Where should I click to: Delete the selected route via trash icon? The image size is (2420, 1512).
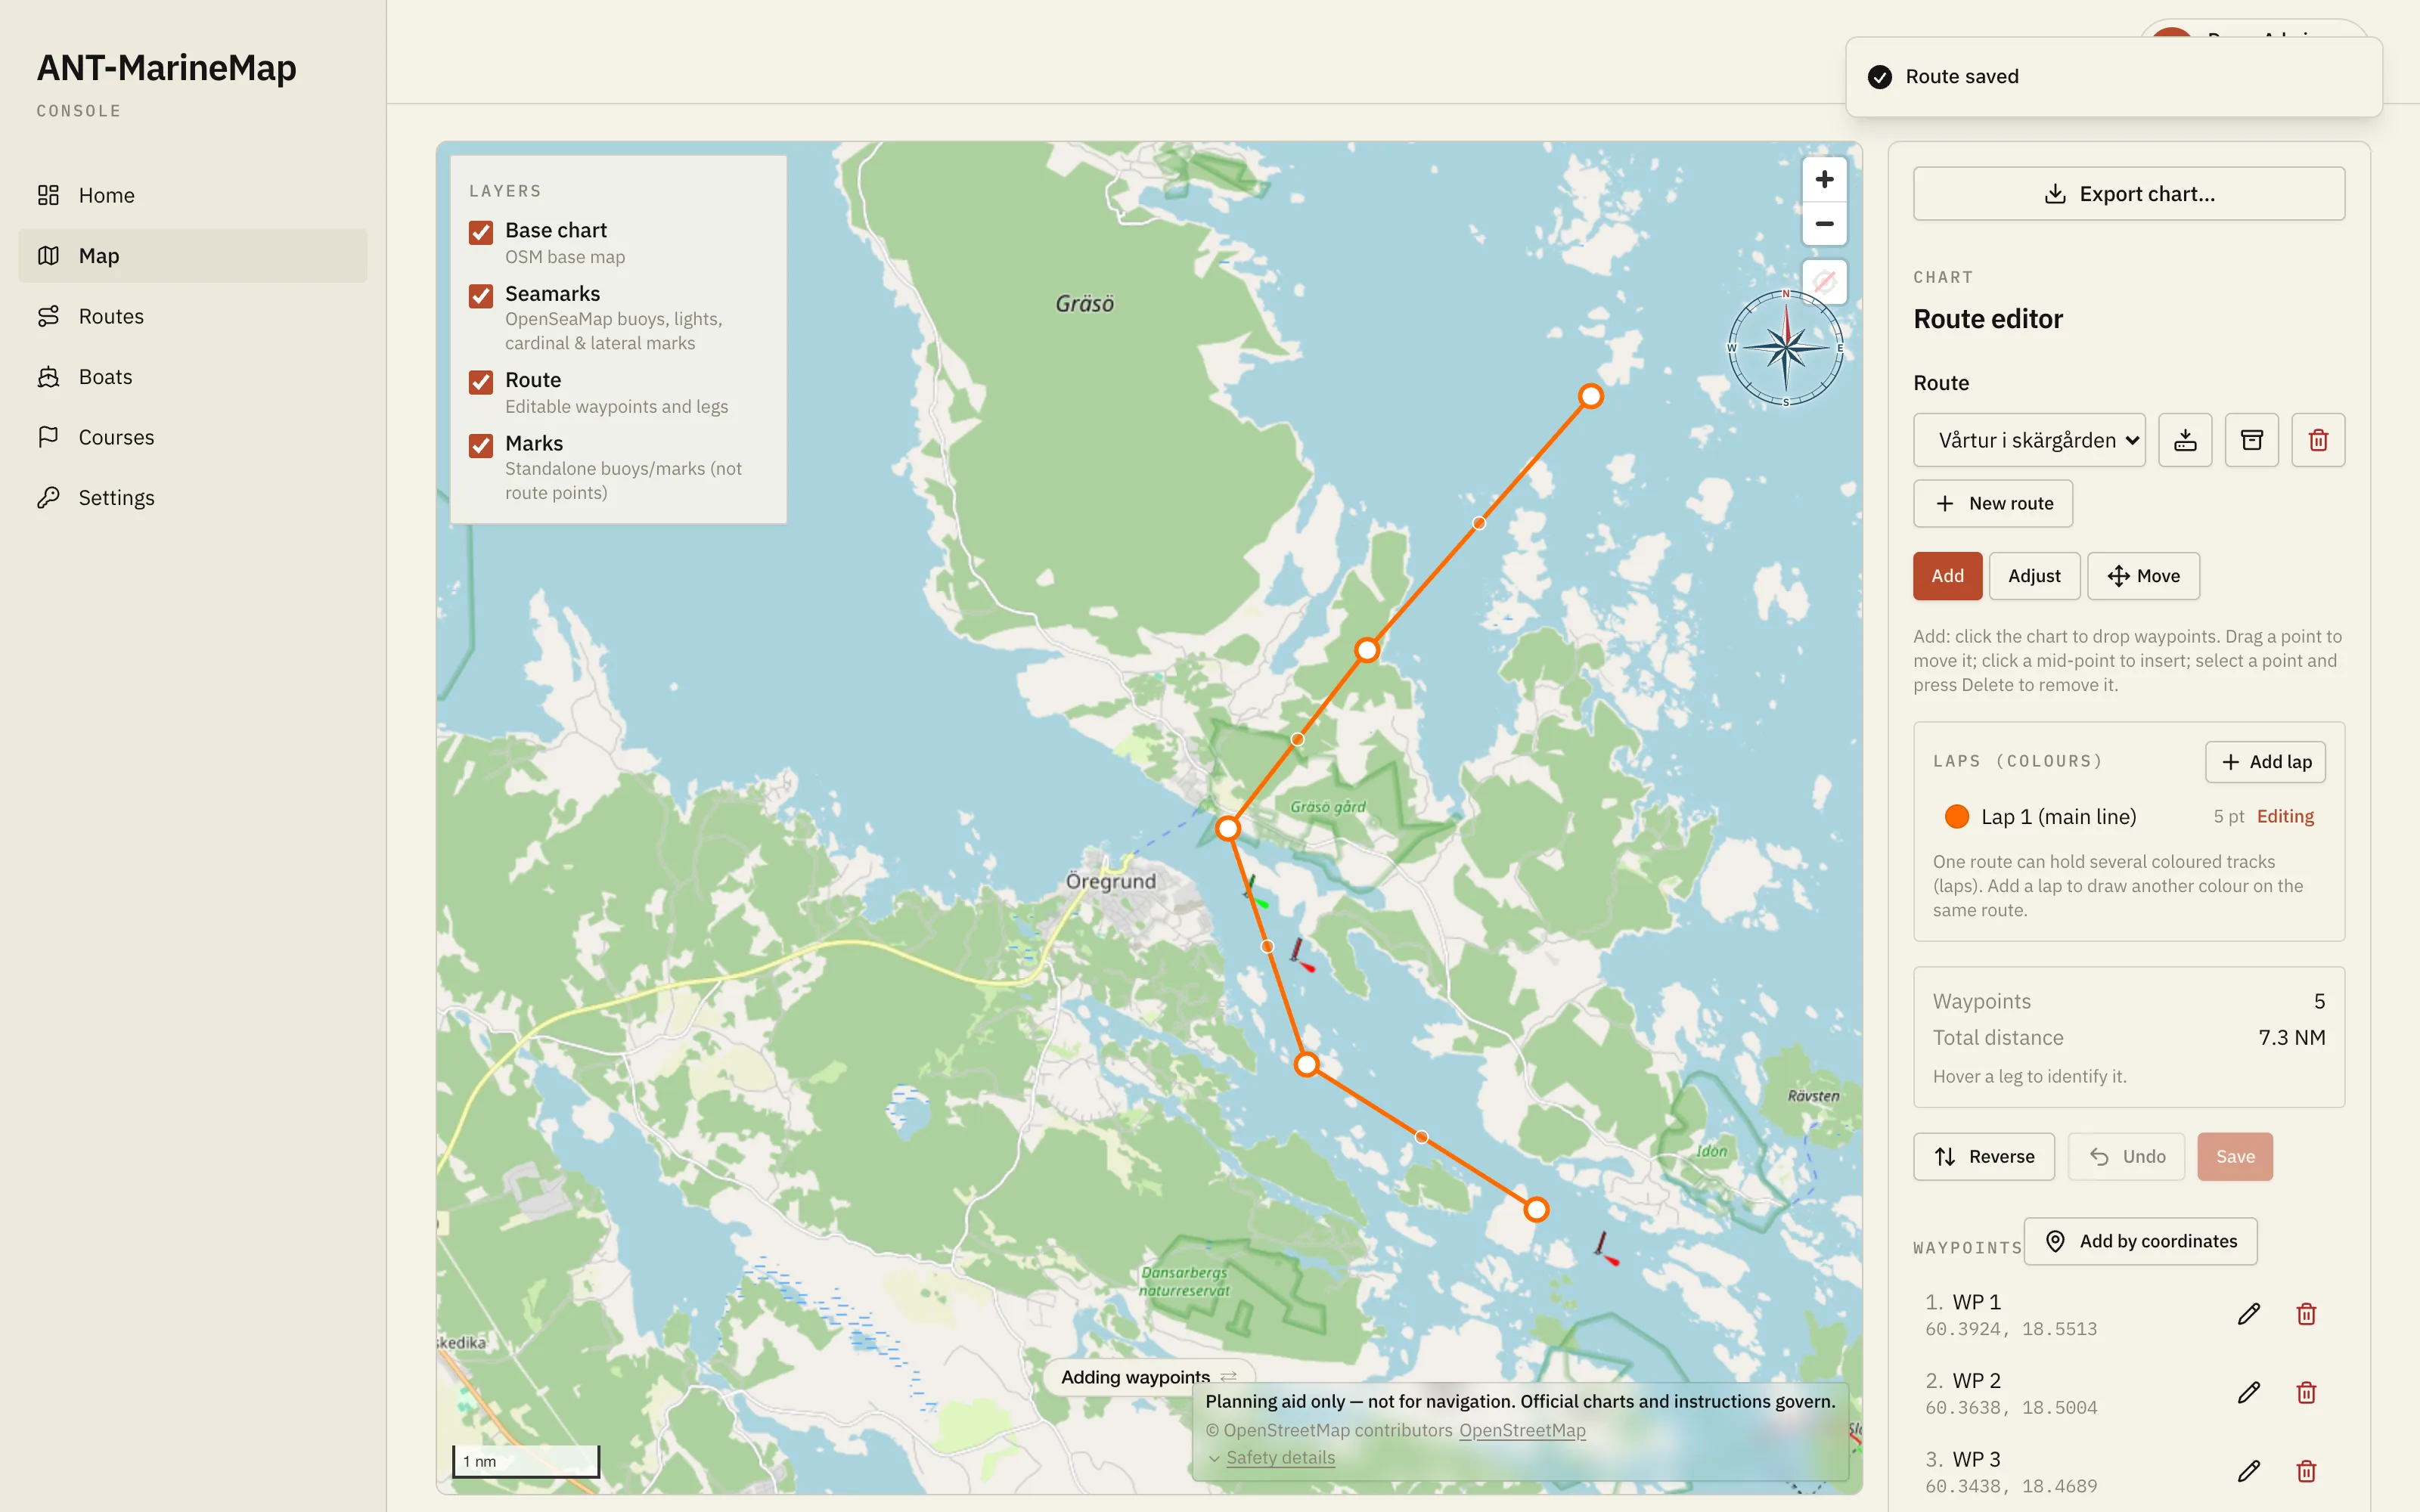[2318, 440]
